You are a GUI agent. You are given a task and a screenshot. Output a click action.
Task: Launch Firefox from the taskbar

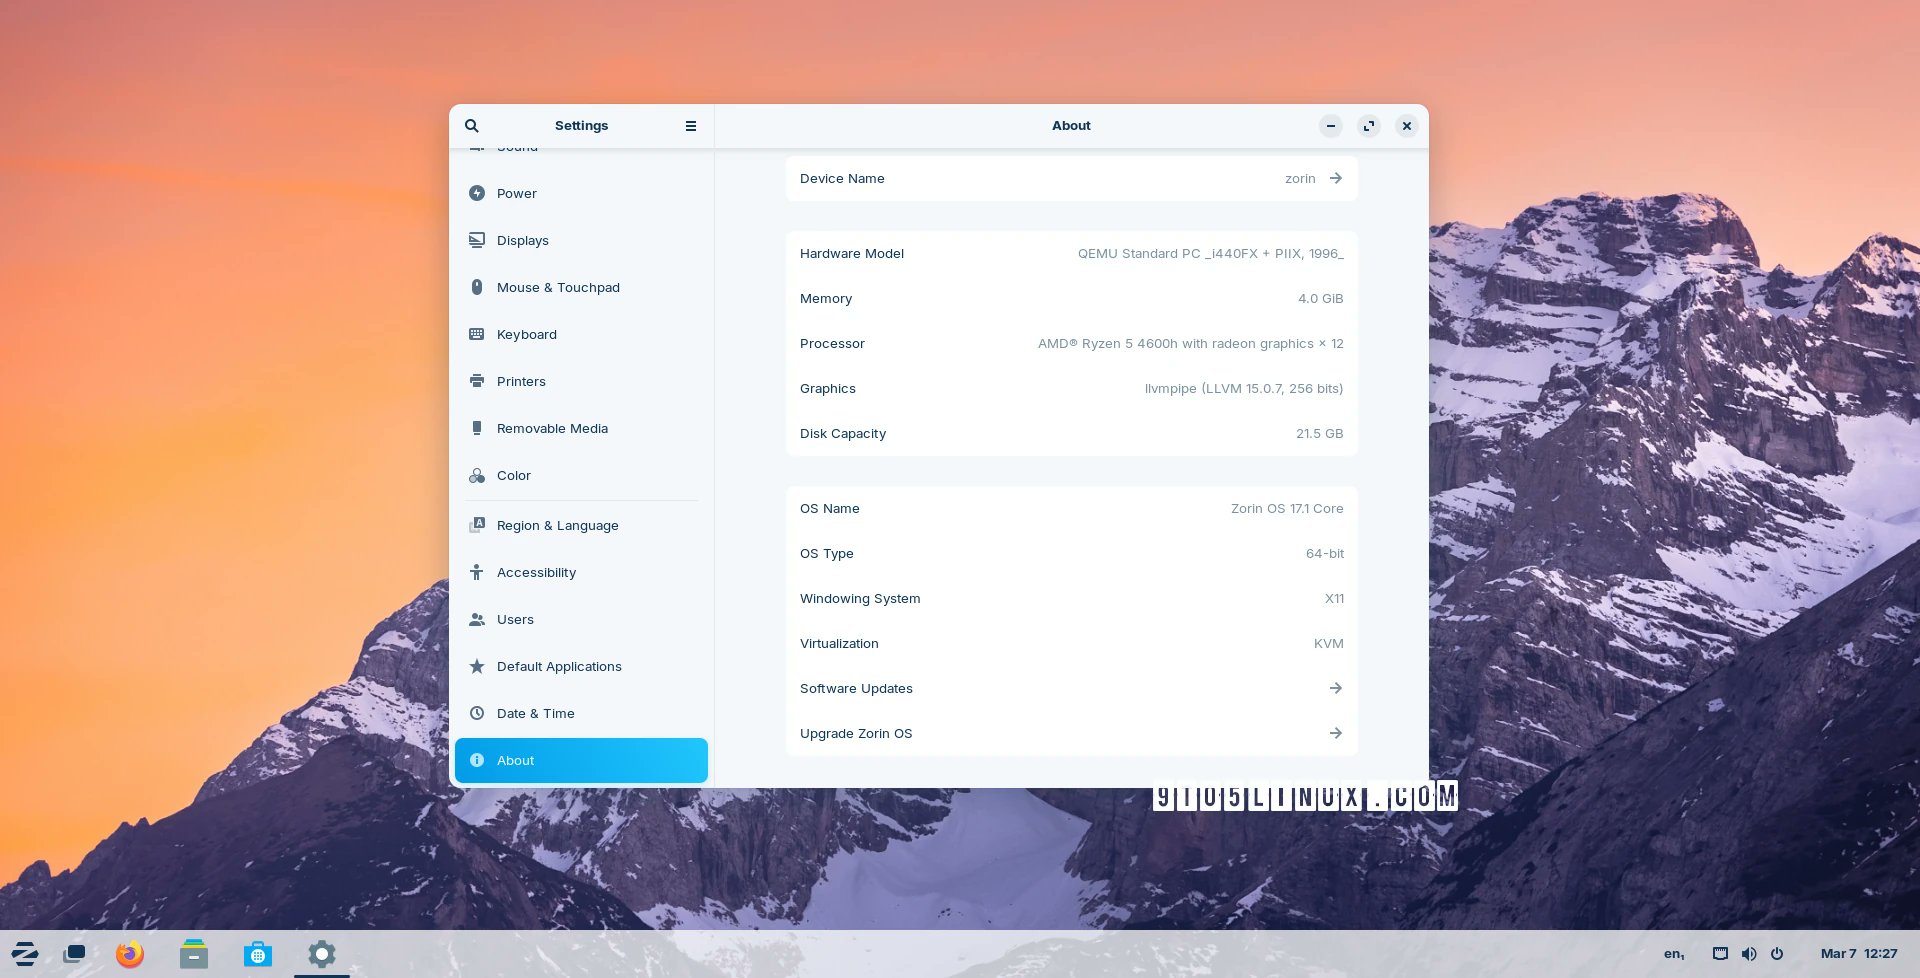tap(129, 953)
